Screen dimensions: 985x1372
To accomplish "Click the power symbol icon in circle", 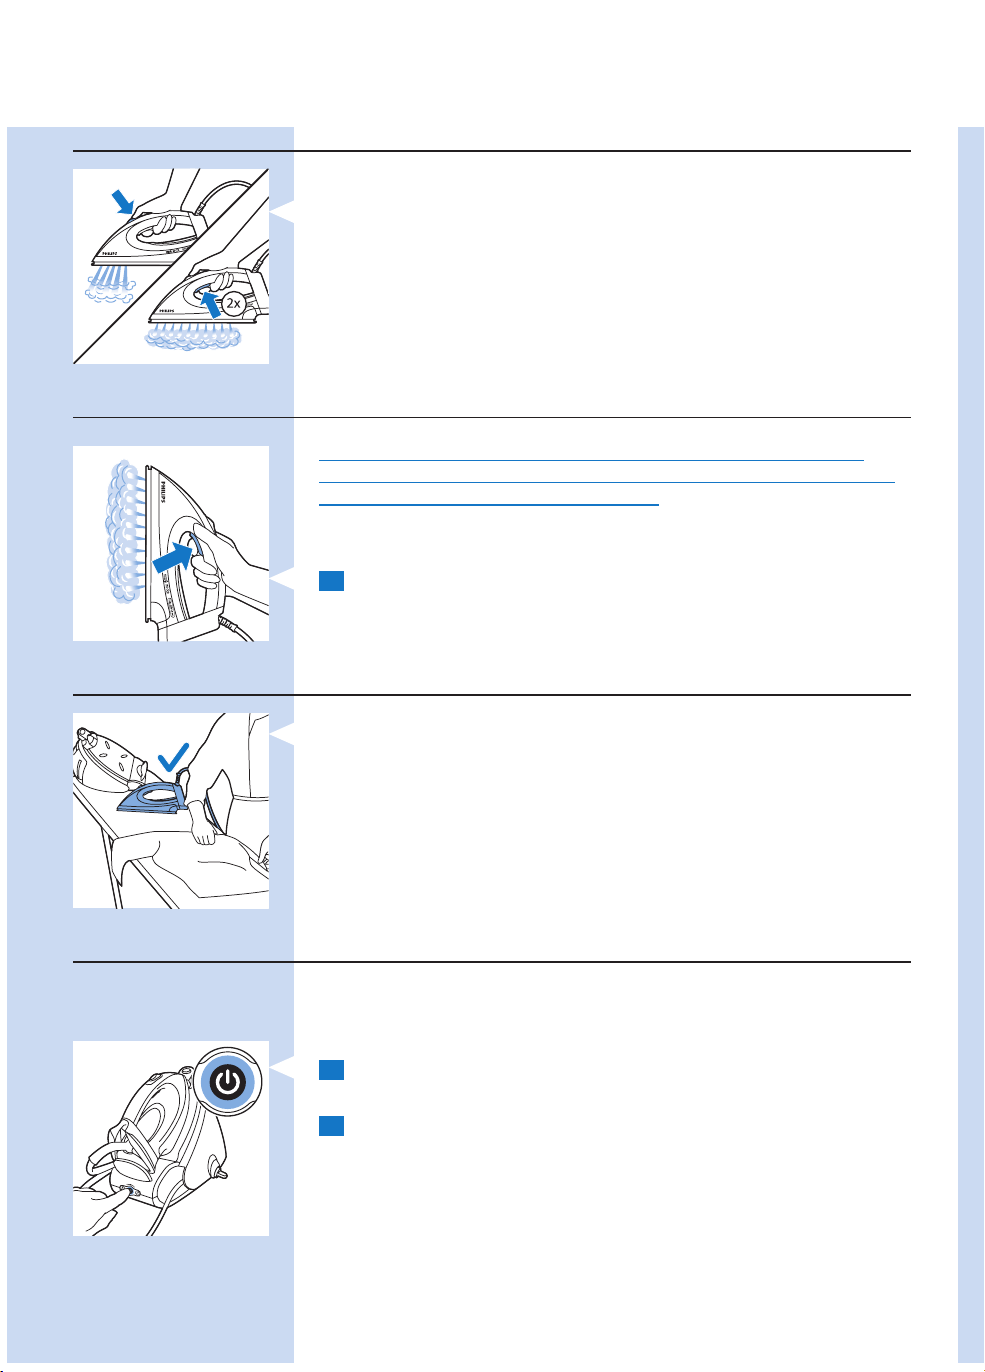I will 228,1081.
